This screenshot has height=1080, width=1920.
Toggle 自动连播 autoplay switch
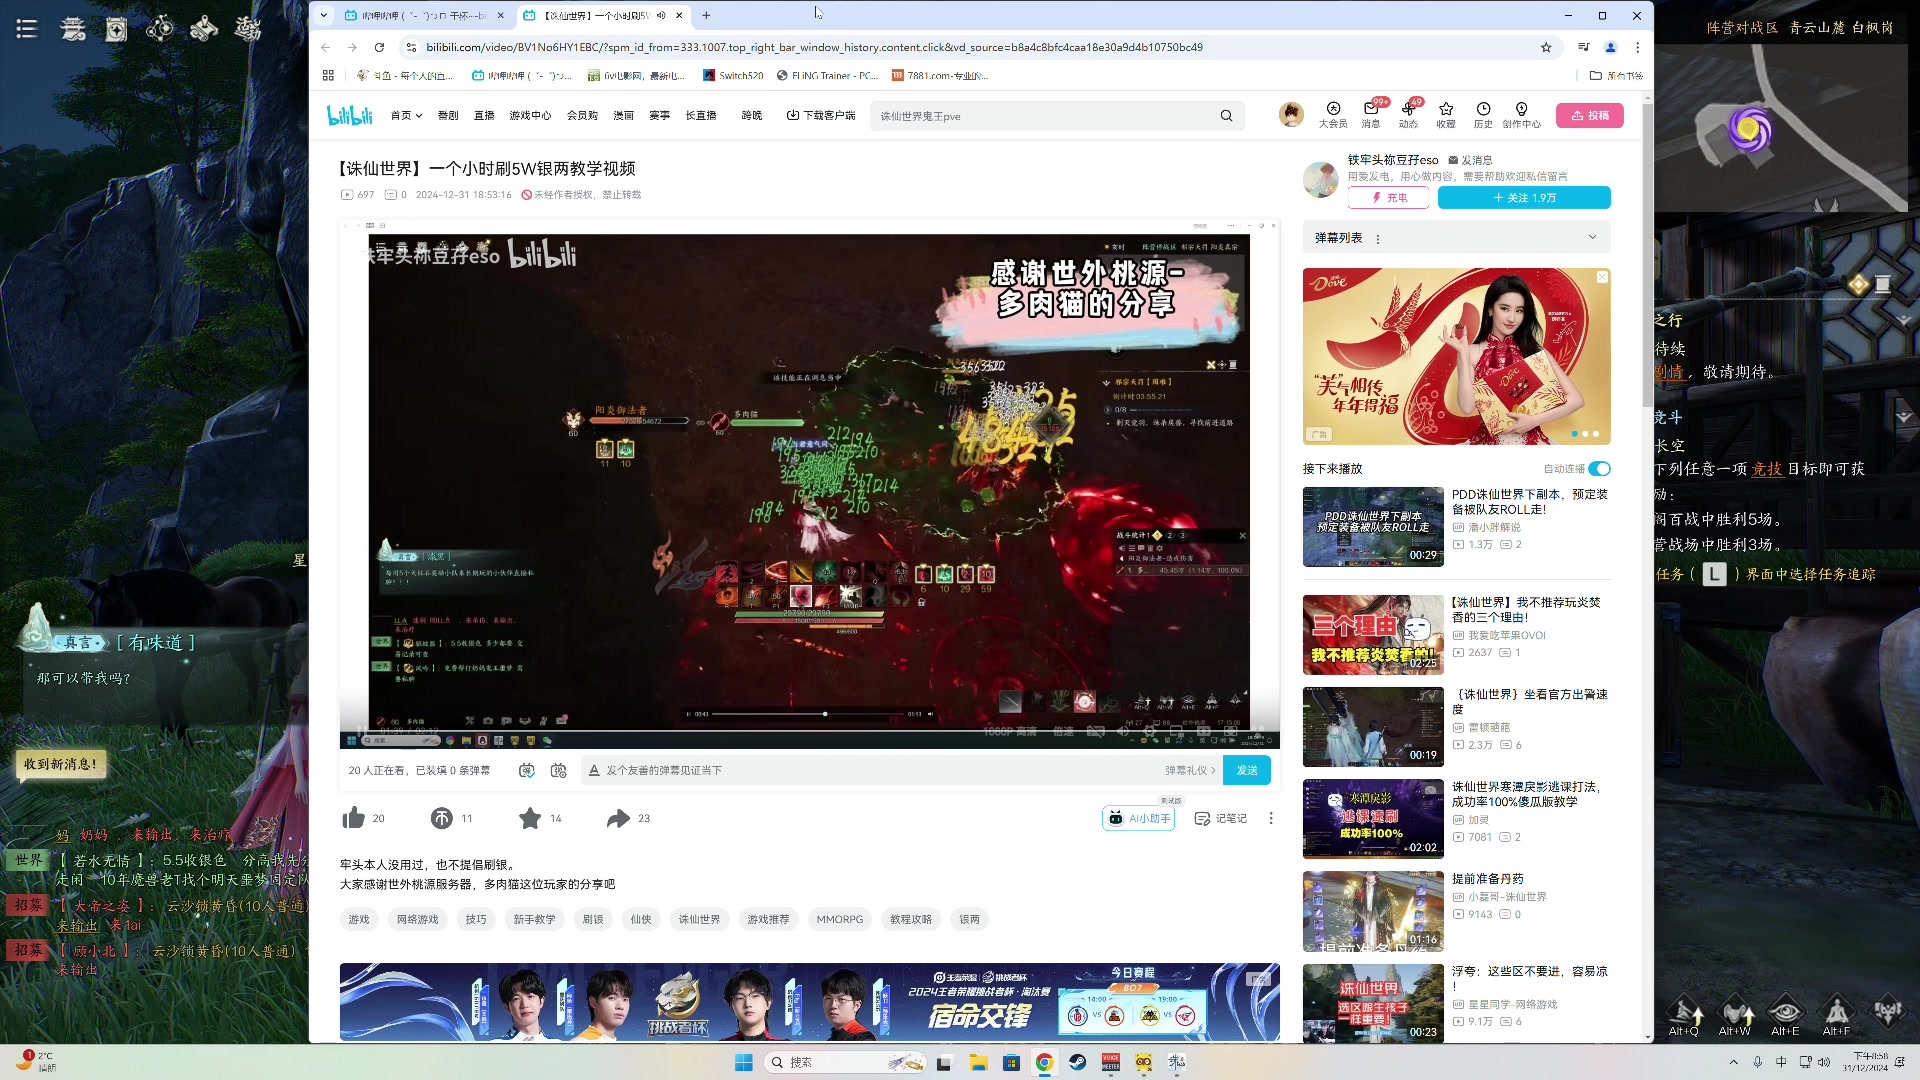coord(1600,468)
